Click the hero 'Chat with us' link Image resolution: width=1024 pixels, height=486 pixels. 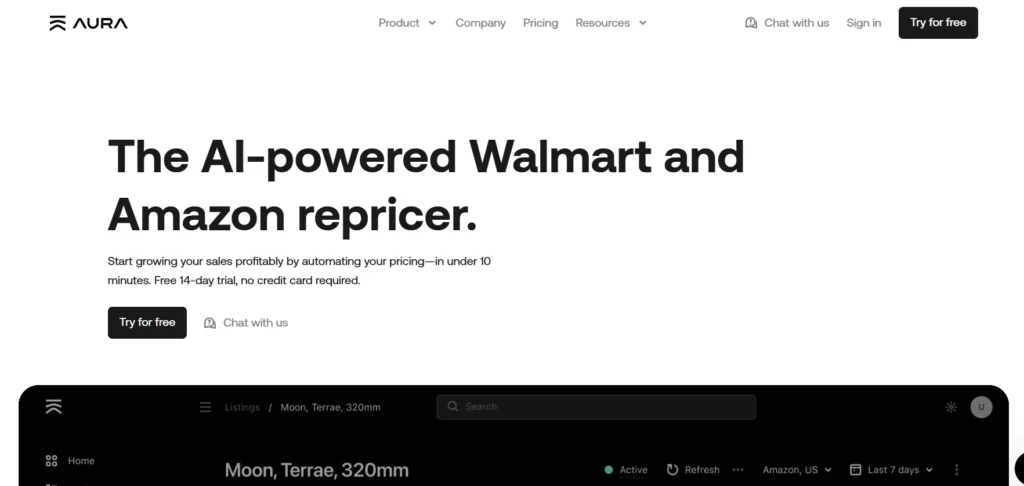255,323
